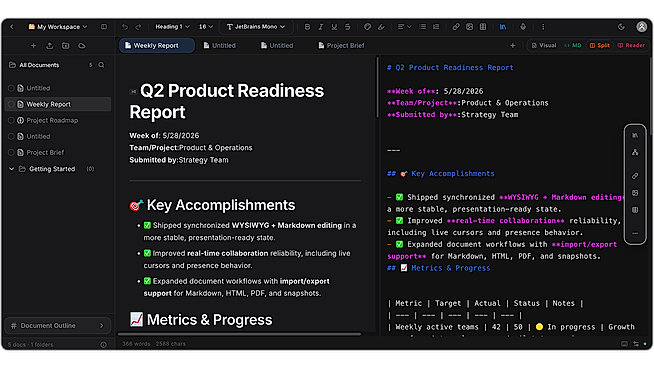Image resolution: width=654 pixels, height=368 pixels.
Task: Collapse the Getting Started folder
Action: (x=12, y=169)
